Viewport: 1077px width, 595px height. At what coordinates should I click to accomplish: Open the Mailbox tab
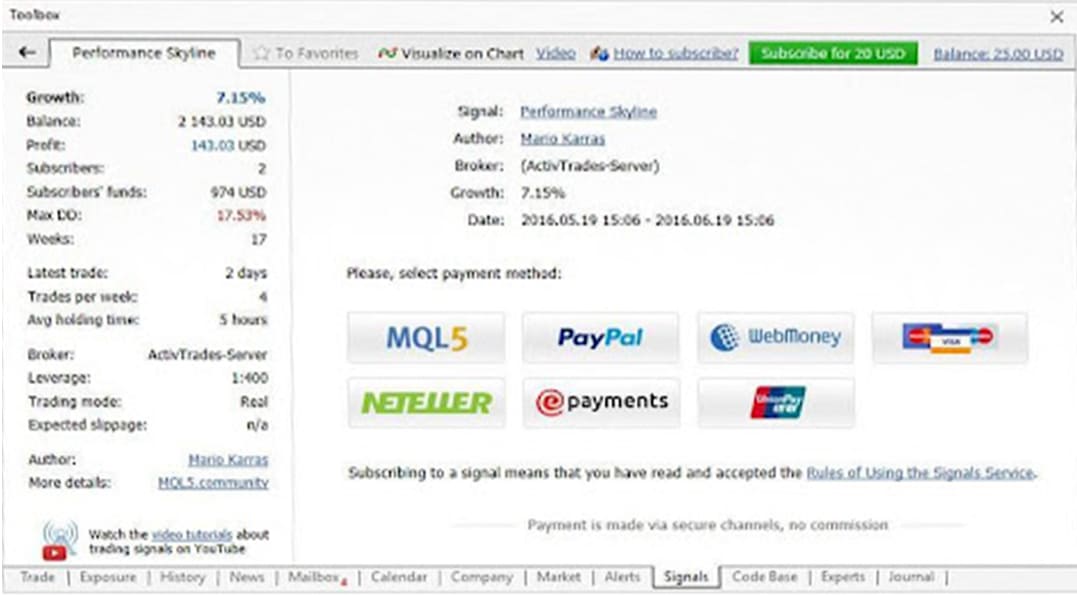(x=315, y=576)
